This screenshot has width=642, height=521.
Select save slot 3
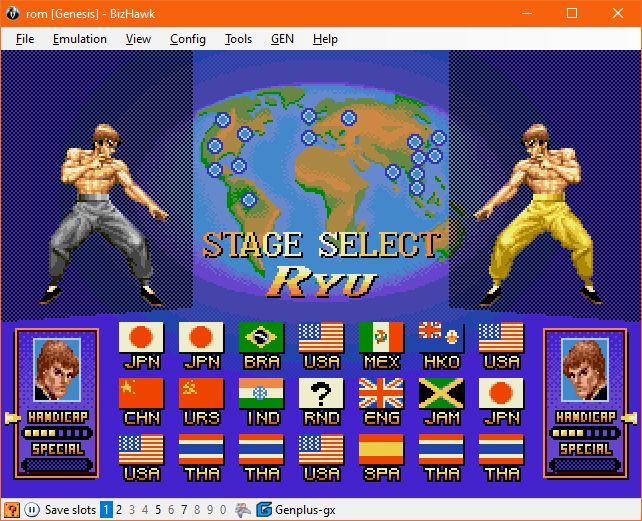coord(132,510)
